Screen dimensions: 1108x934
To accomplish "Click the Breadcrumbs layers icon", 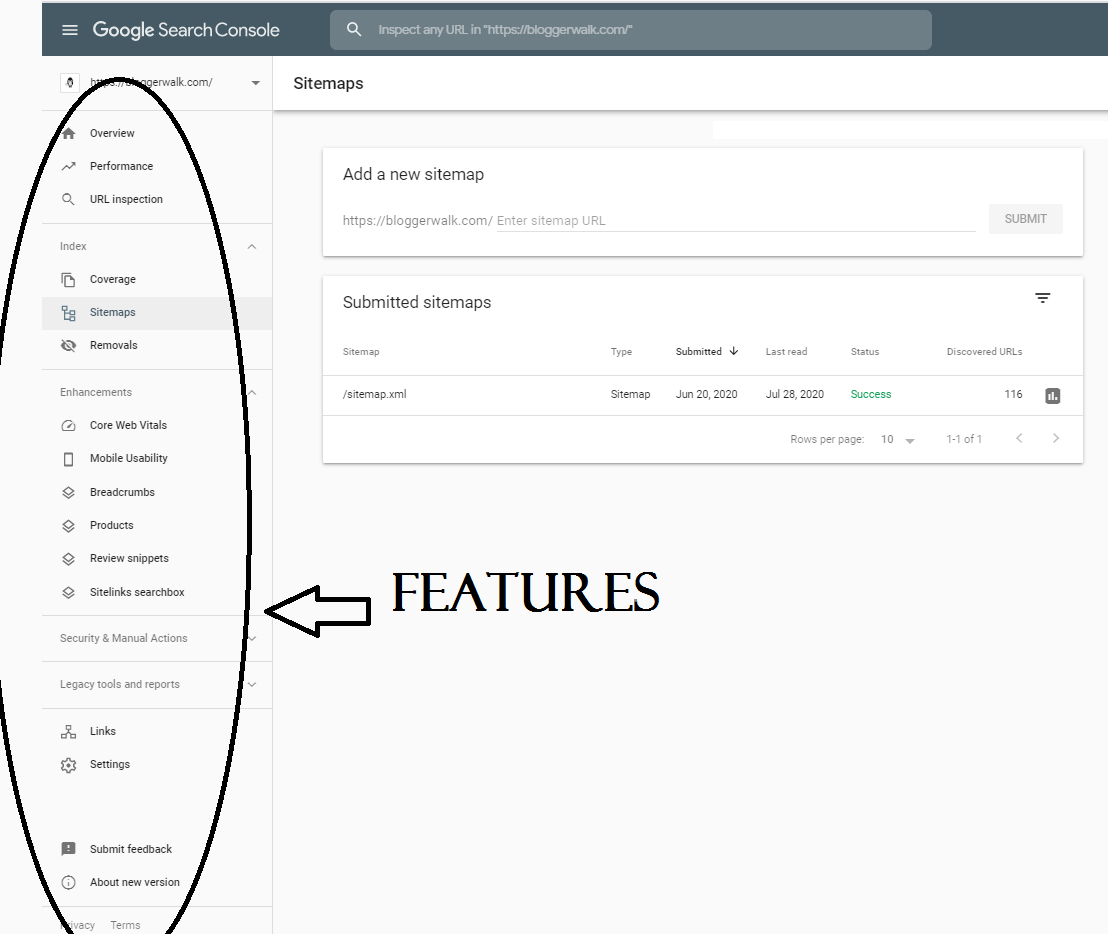I will [69, 492].
